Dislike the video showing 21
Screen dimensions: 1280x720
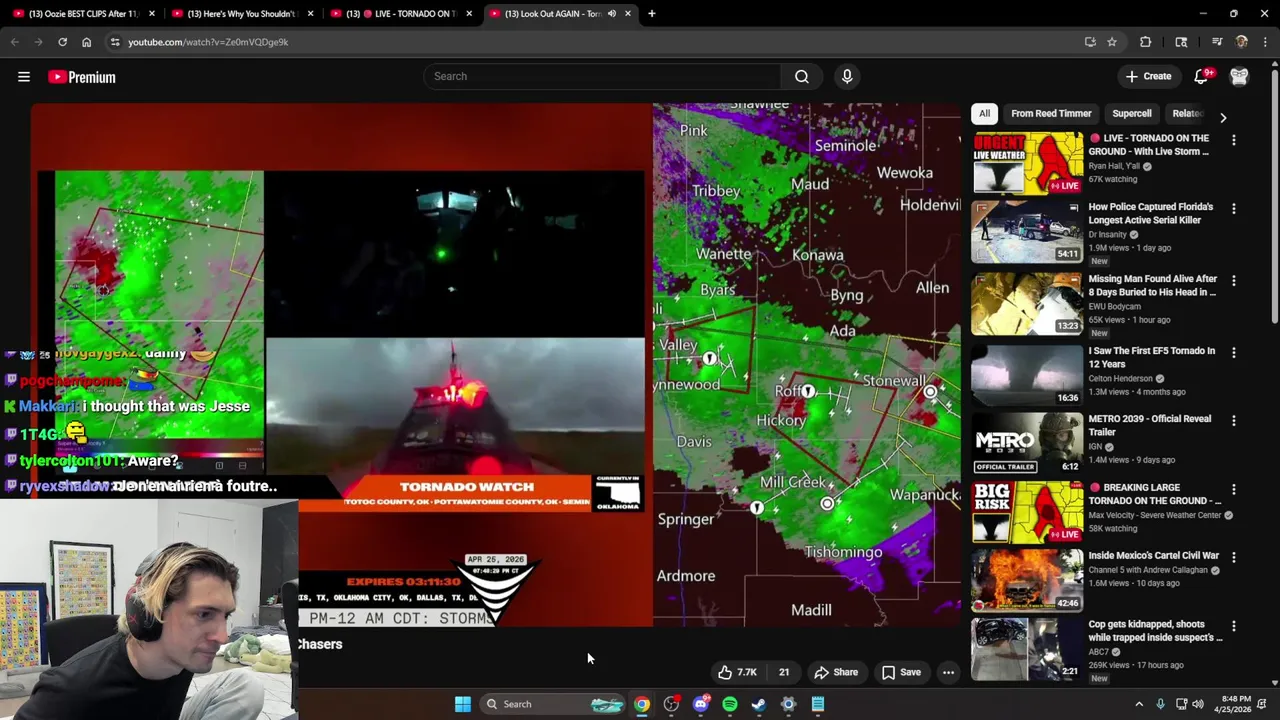pos(782,672)
